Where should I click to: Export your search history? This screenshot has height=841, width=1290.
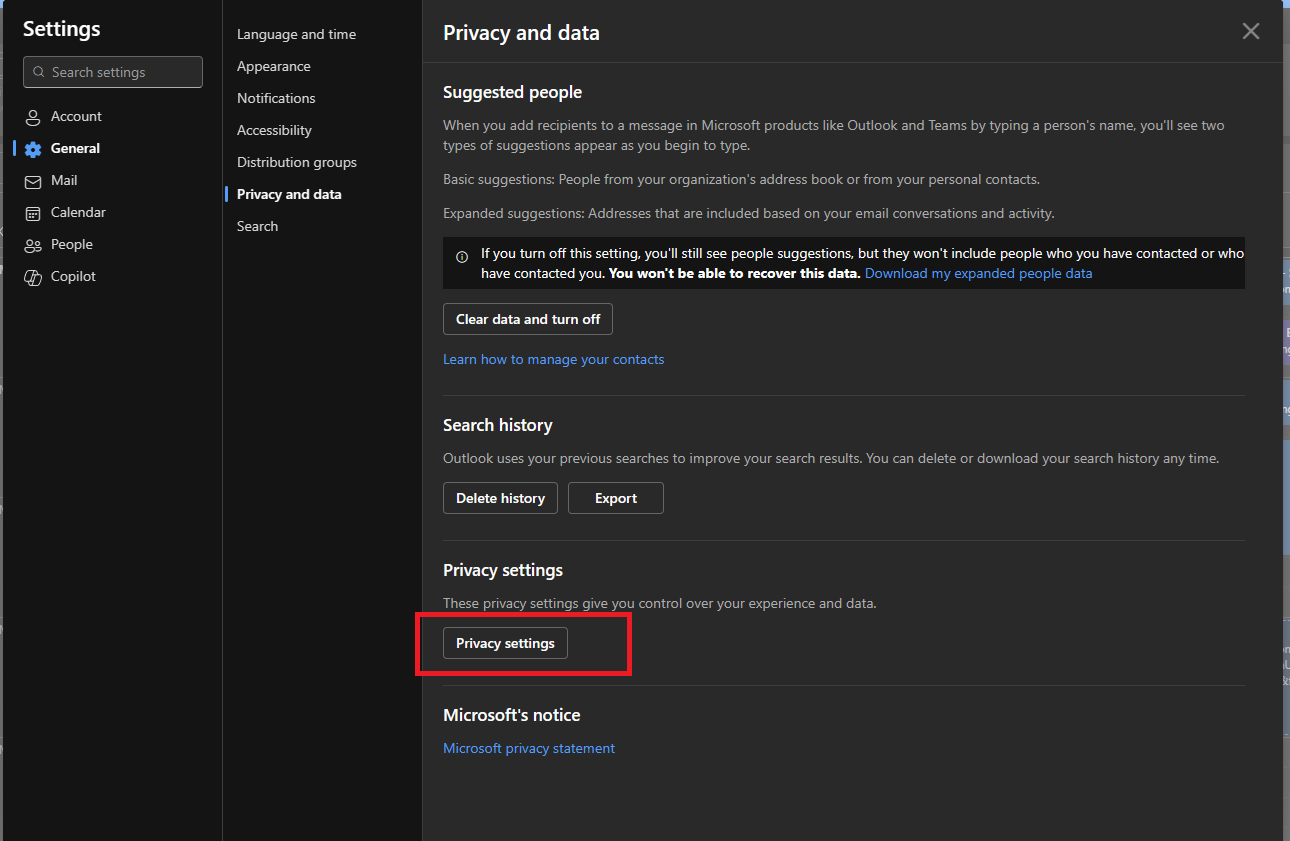coord(615,498)
